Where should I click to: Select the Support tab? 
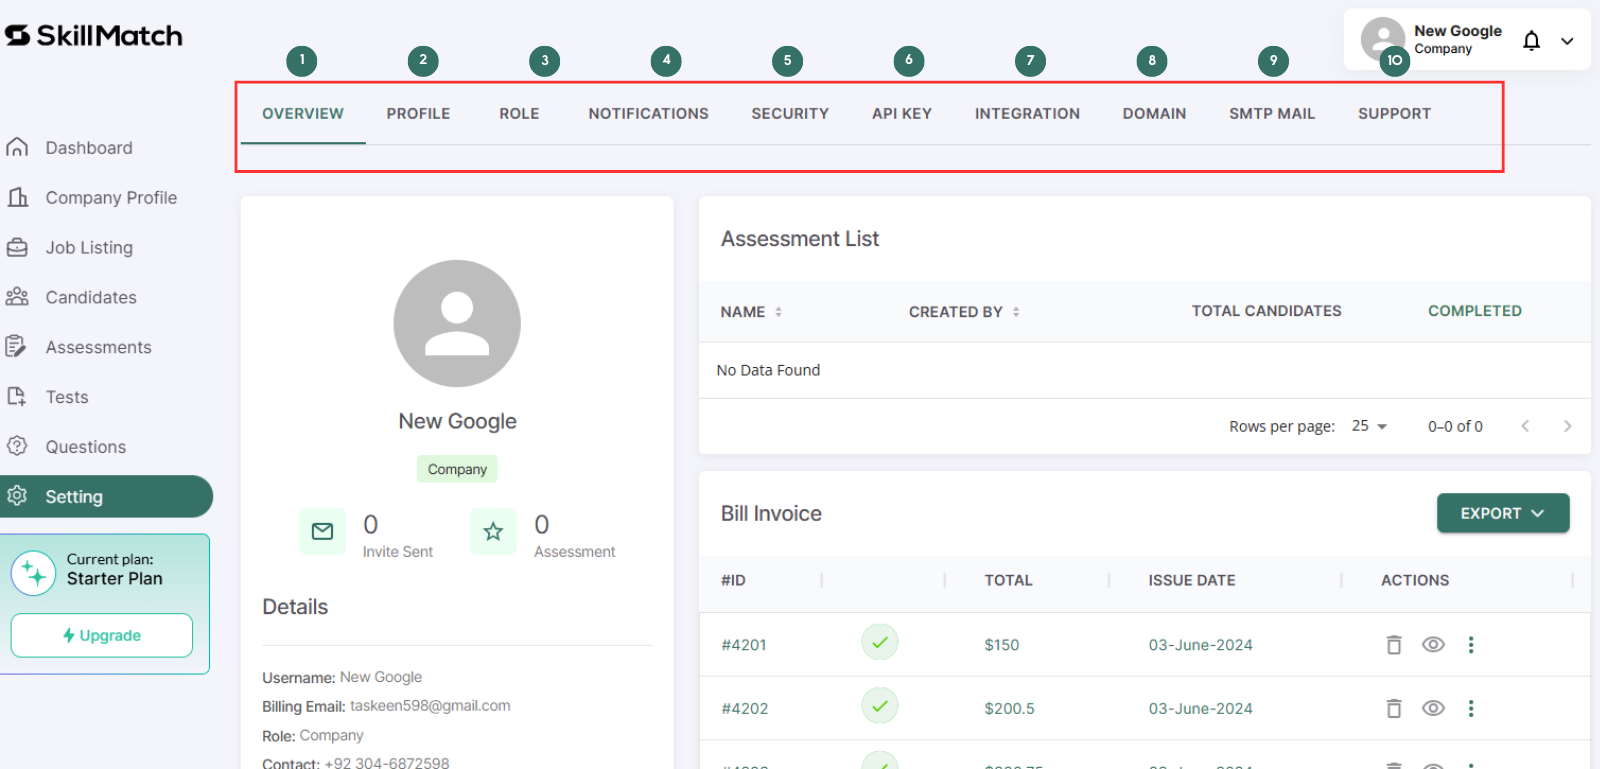1394,114
